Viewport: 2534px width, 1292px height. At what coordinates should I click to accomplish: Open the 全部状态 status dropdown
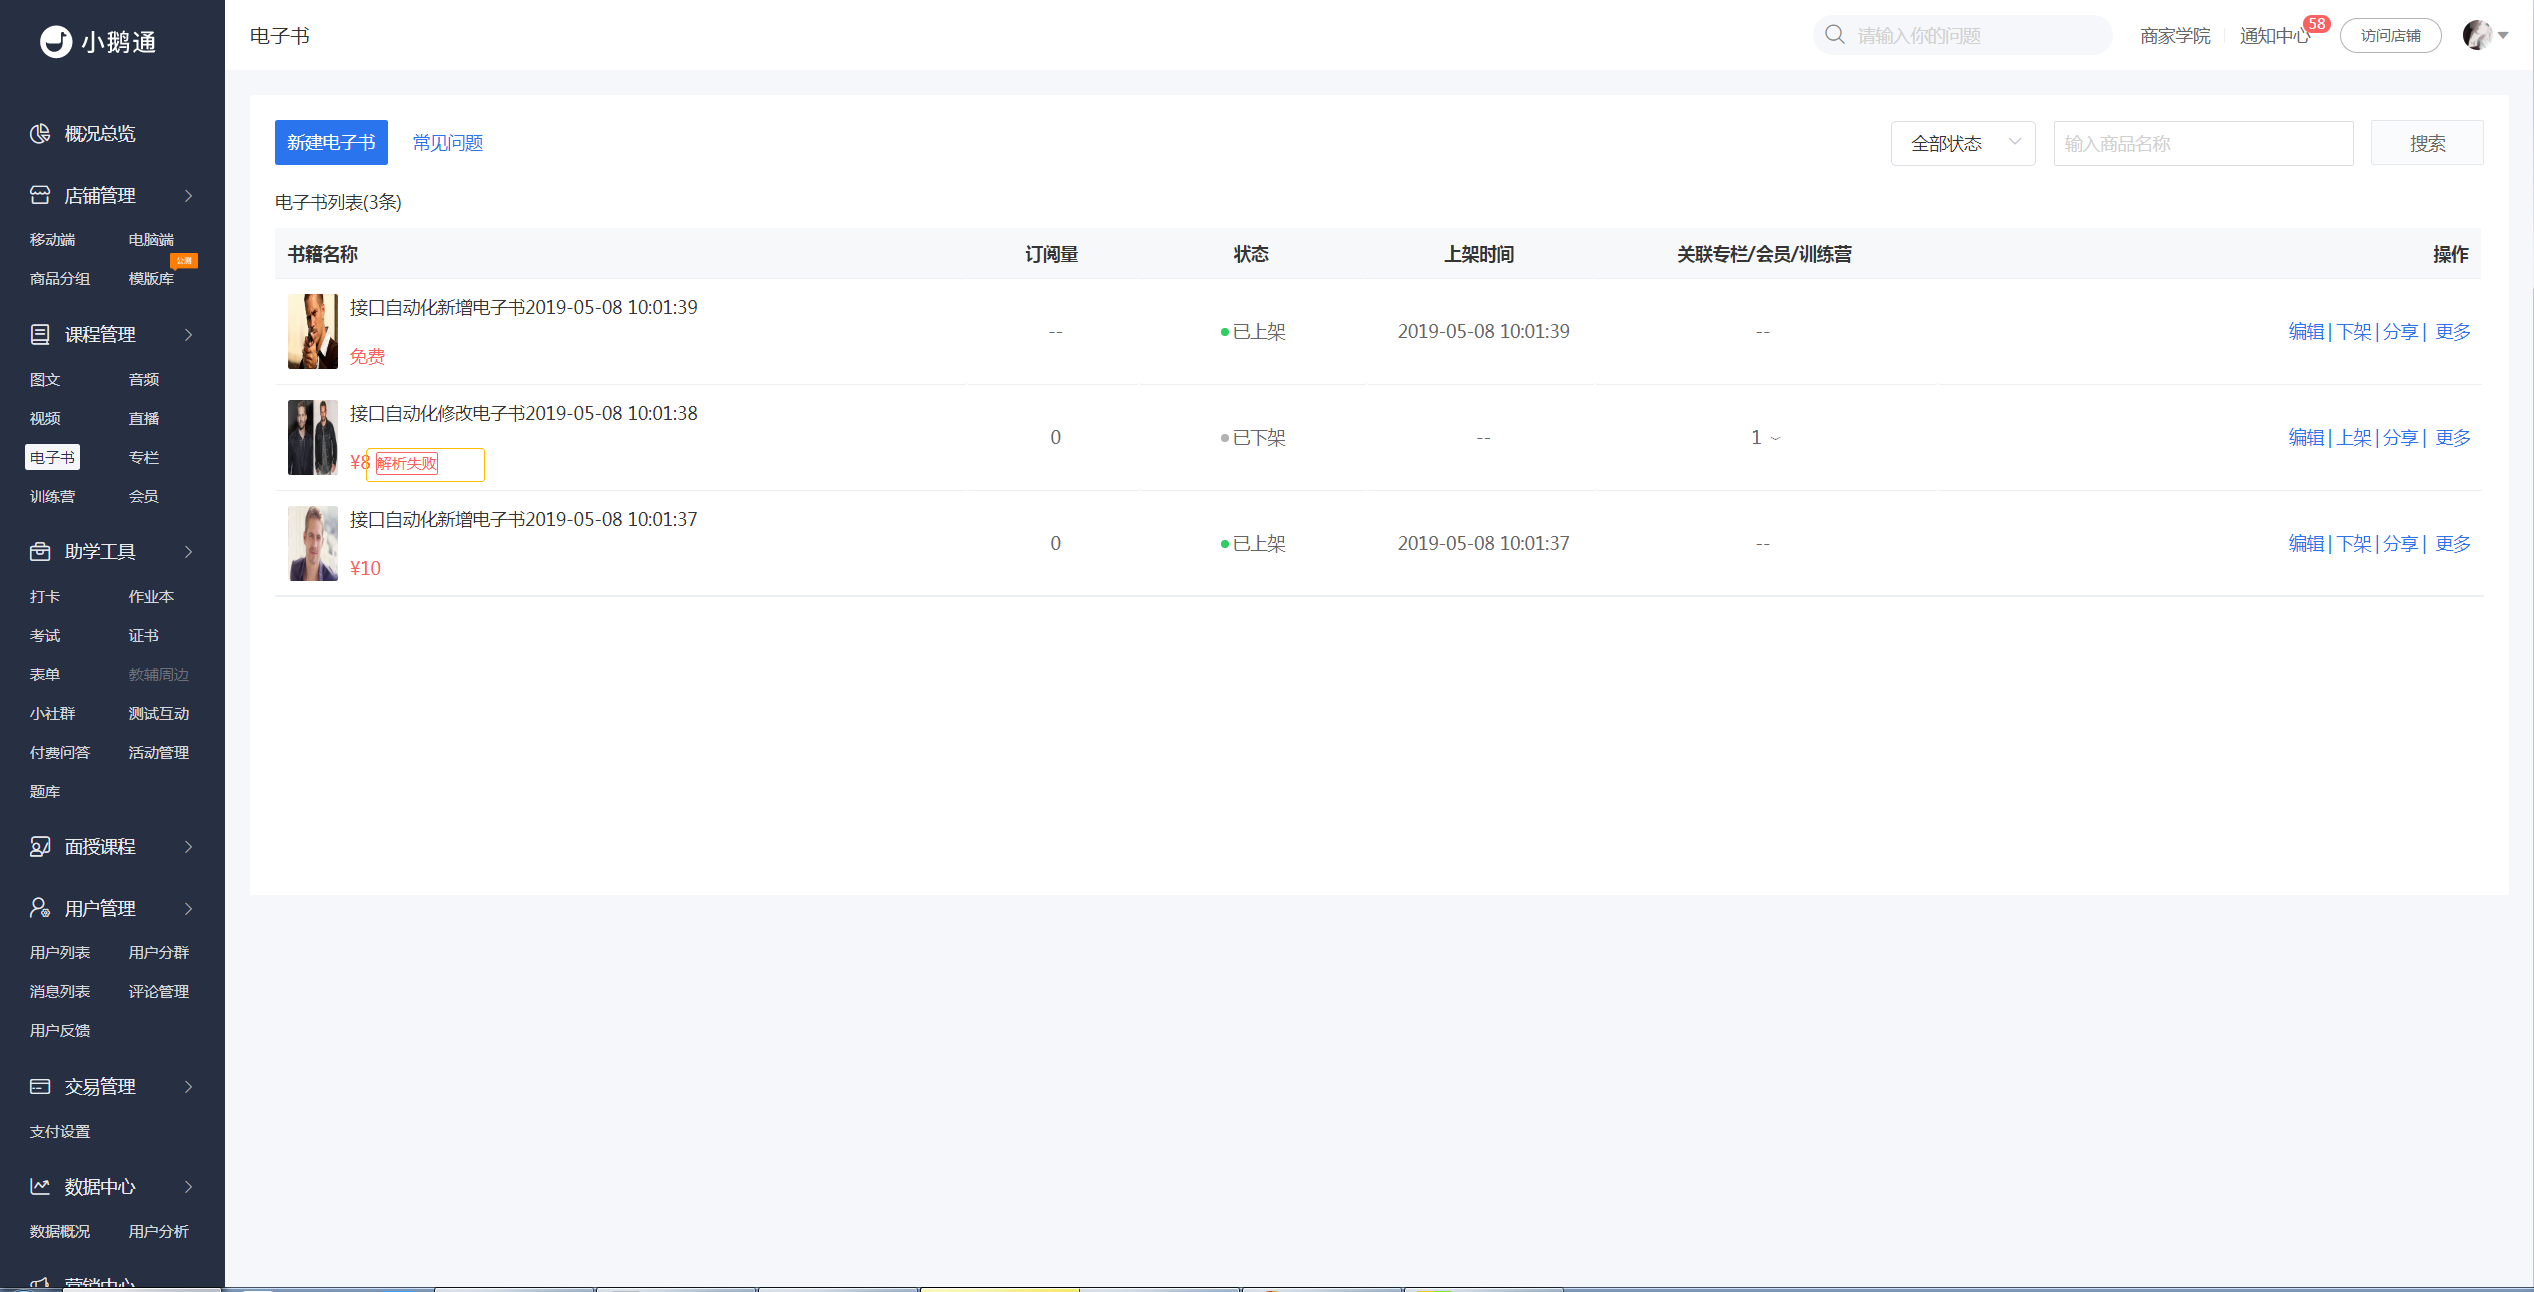(x=1963, y=143)
